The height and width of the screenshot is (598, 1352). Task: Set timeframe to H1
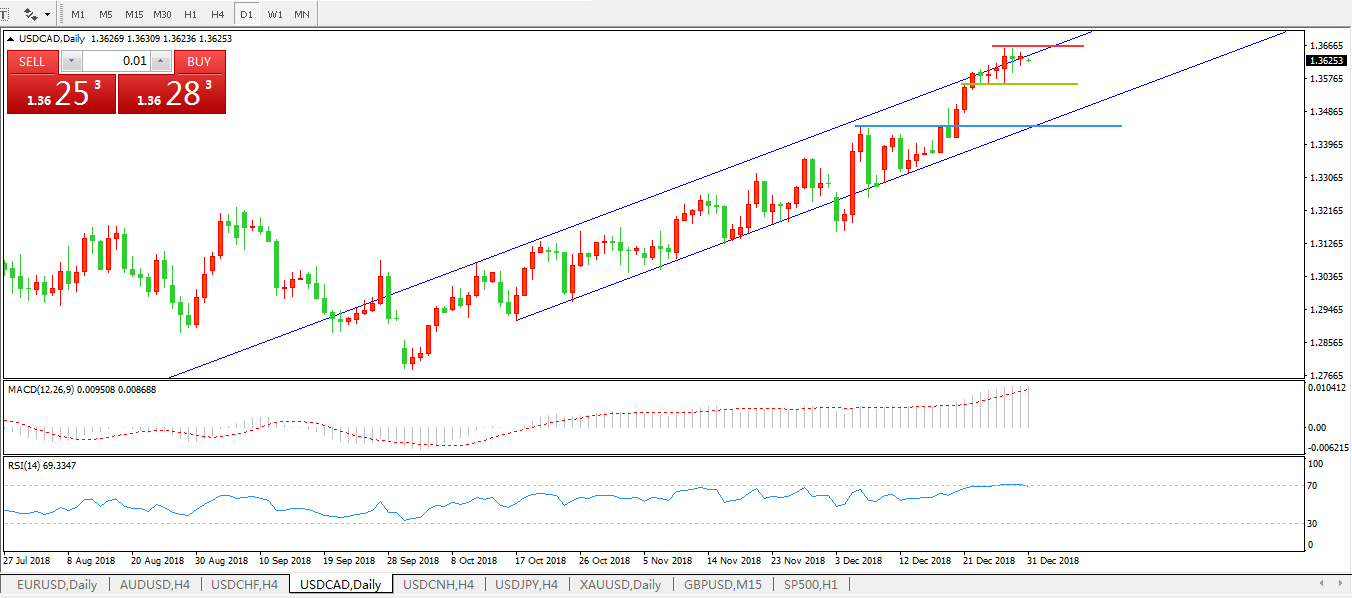tap(190, 15)
